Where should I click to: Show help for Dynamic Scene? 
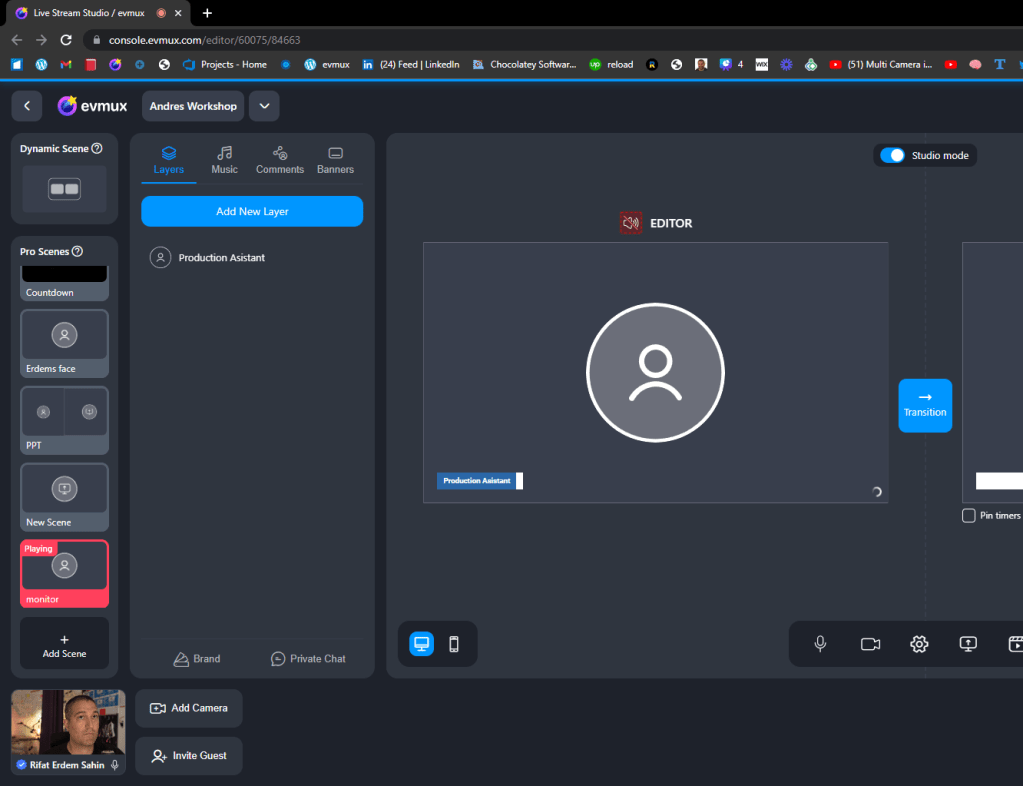[97, 149]
